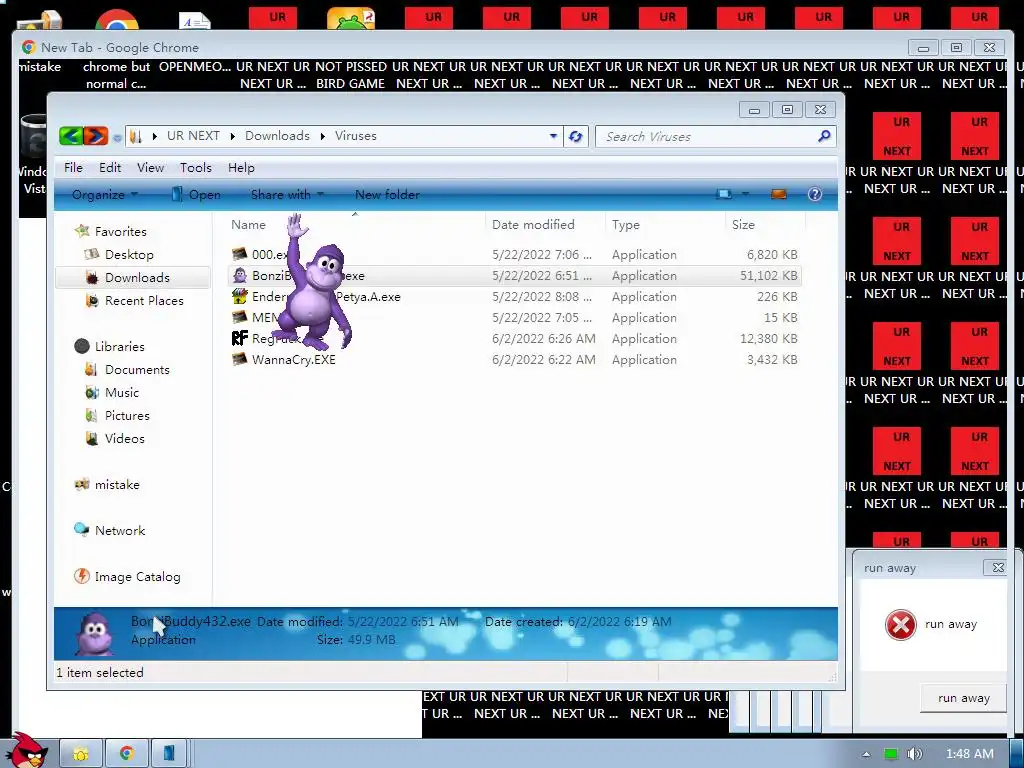Click the Change your view icon
The image size is (1024, 768).
724,194
